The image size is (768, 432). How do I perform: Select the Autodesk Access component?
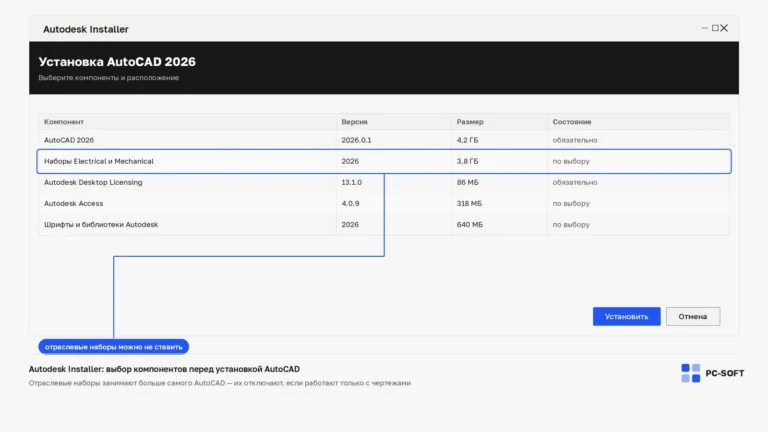tap(384, 203)
